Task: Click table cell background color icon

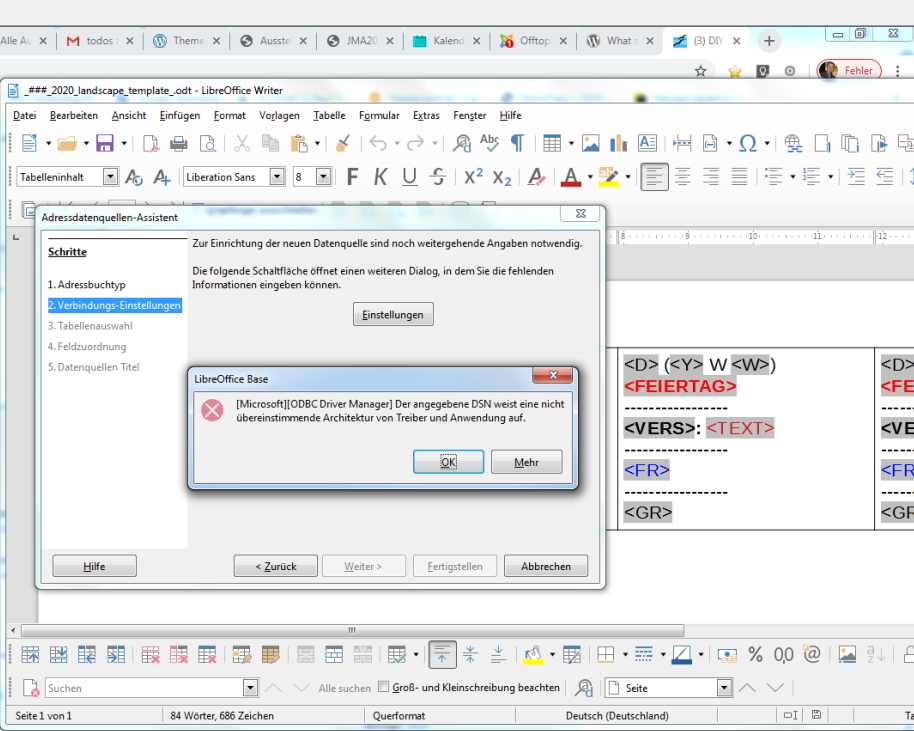Action: click(x=532, y=655)
